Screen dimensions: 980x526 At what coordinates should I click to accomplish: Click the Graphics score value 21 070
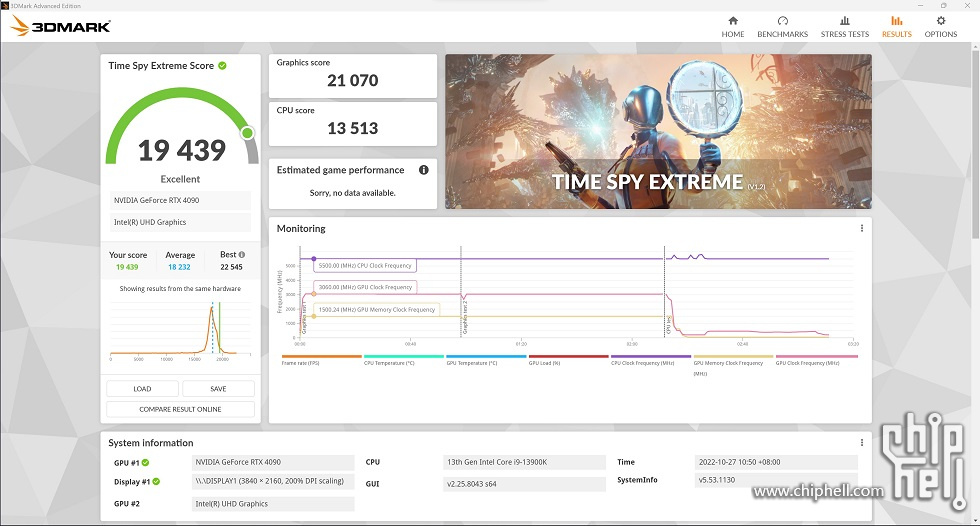352,81
